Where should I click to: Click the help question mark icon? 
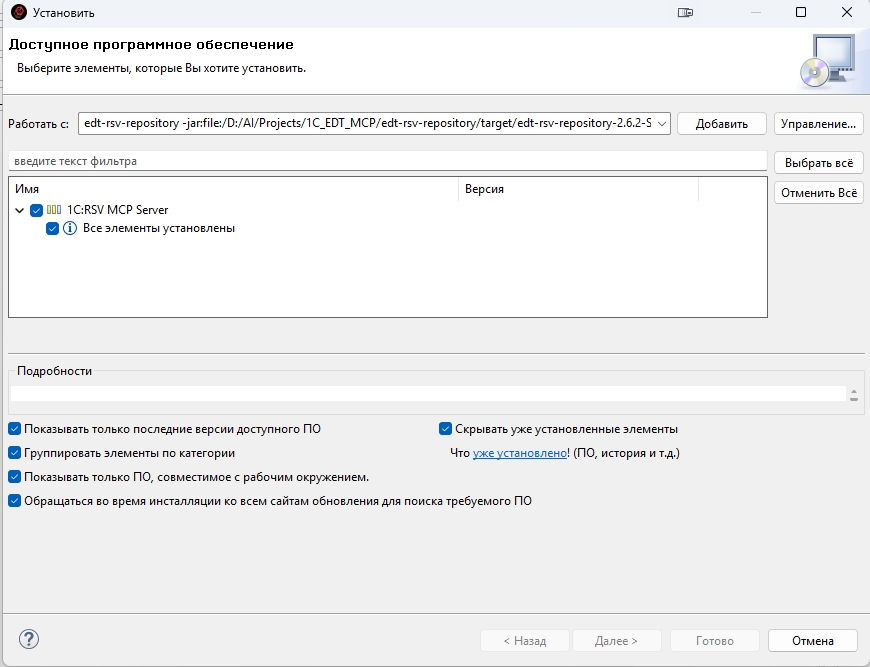[x=28, y=640]
